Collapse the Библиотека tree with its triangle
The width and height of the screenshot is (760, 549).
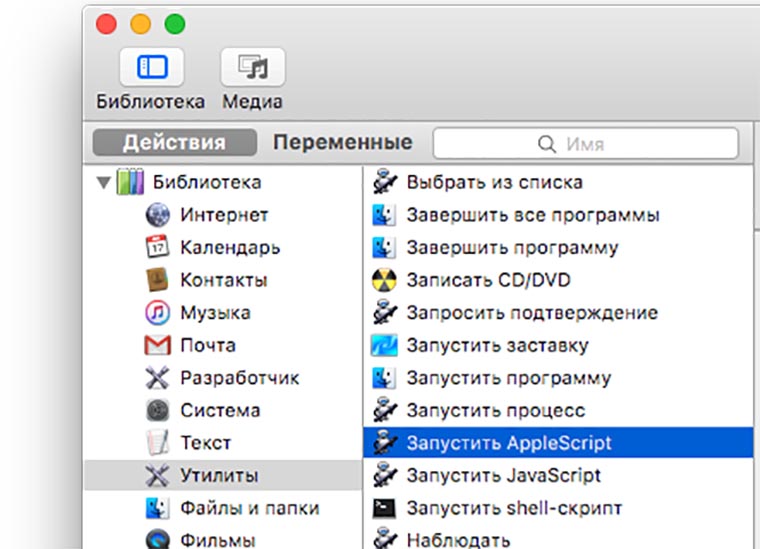pyautogui.click(x=103, y=183)
